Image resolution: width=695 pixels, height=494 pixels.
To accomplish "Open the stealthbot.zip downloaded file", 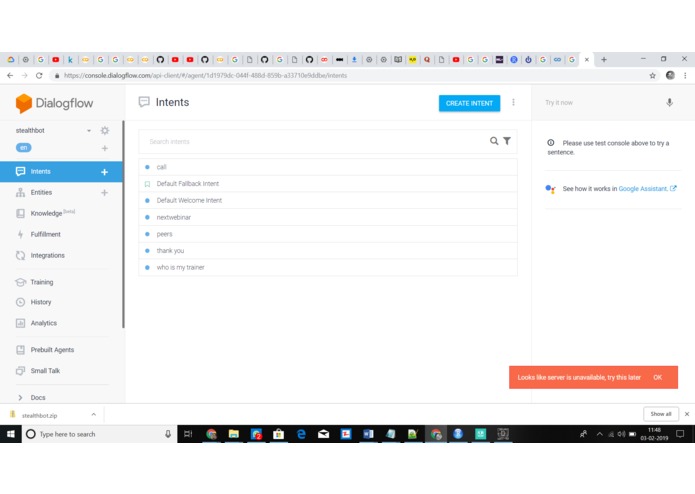I will (x=39, y=416).
